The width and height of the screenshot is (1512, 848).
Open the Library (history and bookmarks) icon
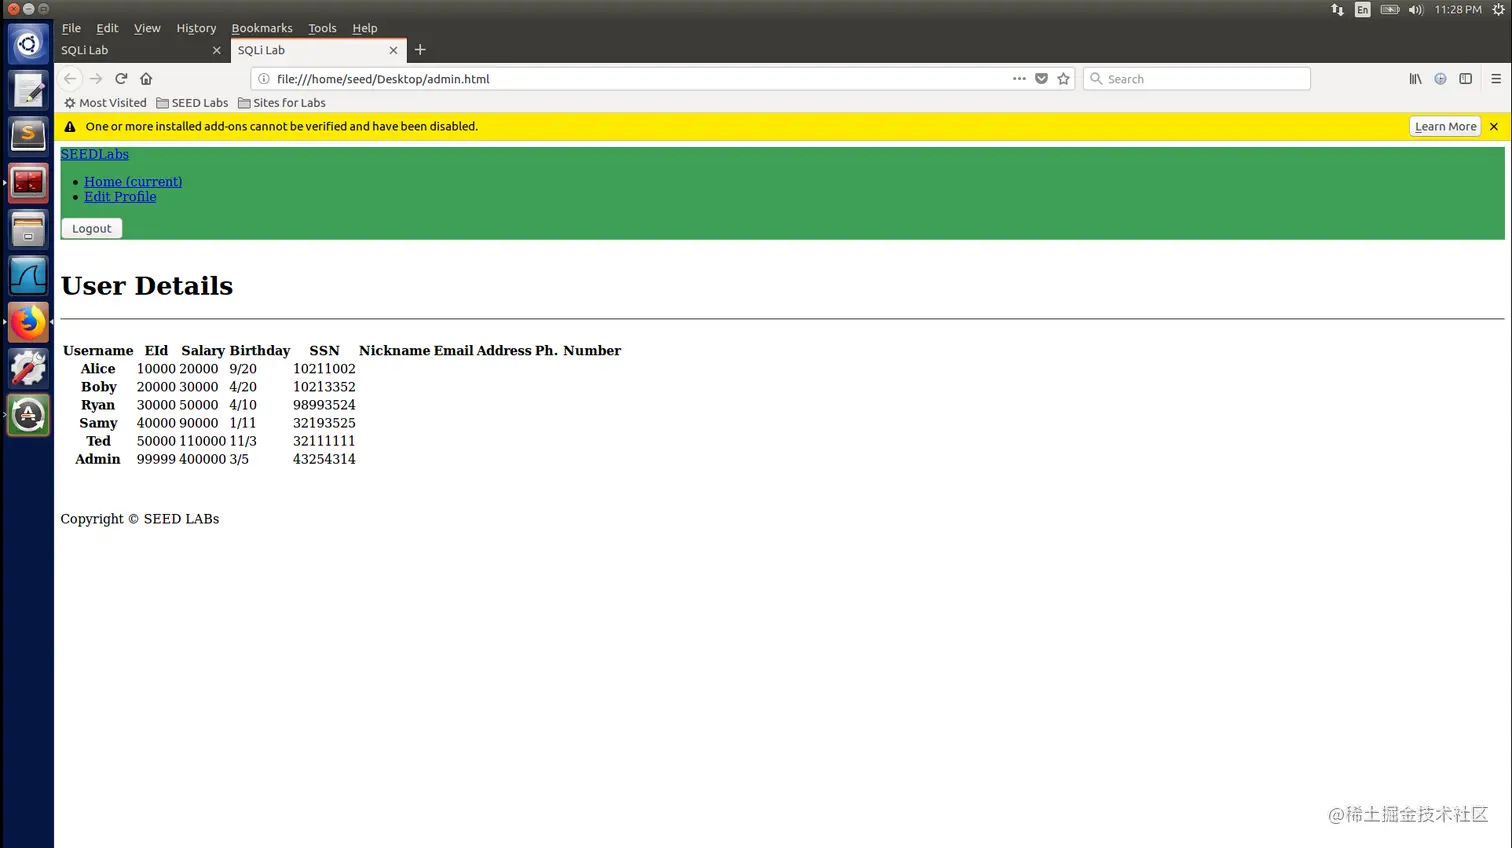(1415, 79)
